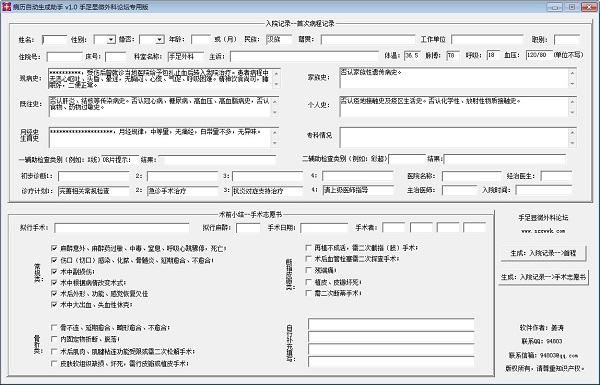Click the forum website URL text
The height and width of the screenshot is (385, 600).
click(543, 231)
